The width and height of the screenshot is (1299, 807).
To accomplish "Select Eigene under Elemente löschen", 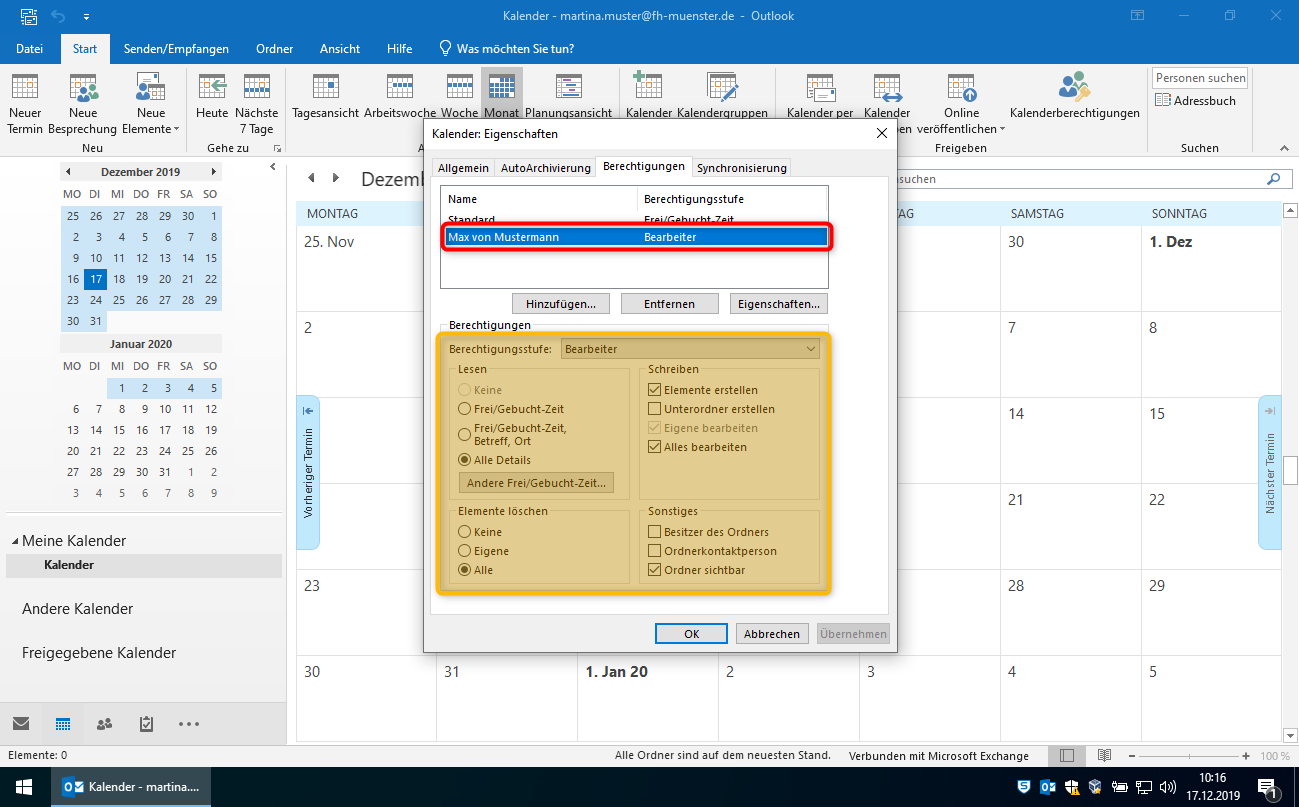I will [464, 551].
